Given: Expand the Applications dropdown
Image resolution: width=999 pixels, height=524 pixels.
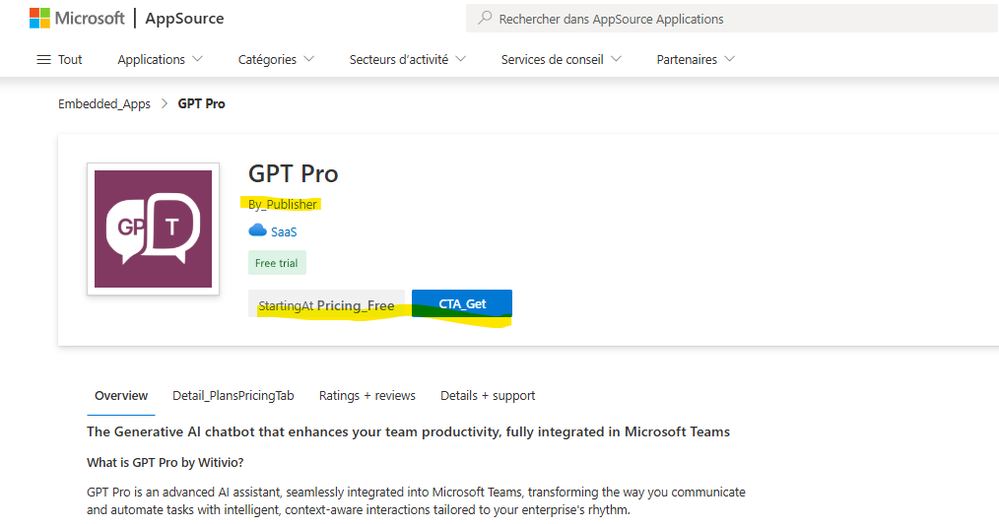Looking at the screenshot, I should tap(160, 59).
